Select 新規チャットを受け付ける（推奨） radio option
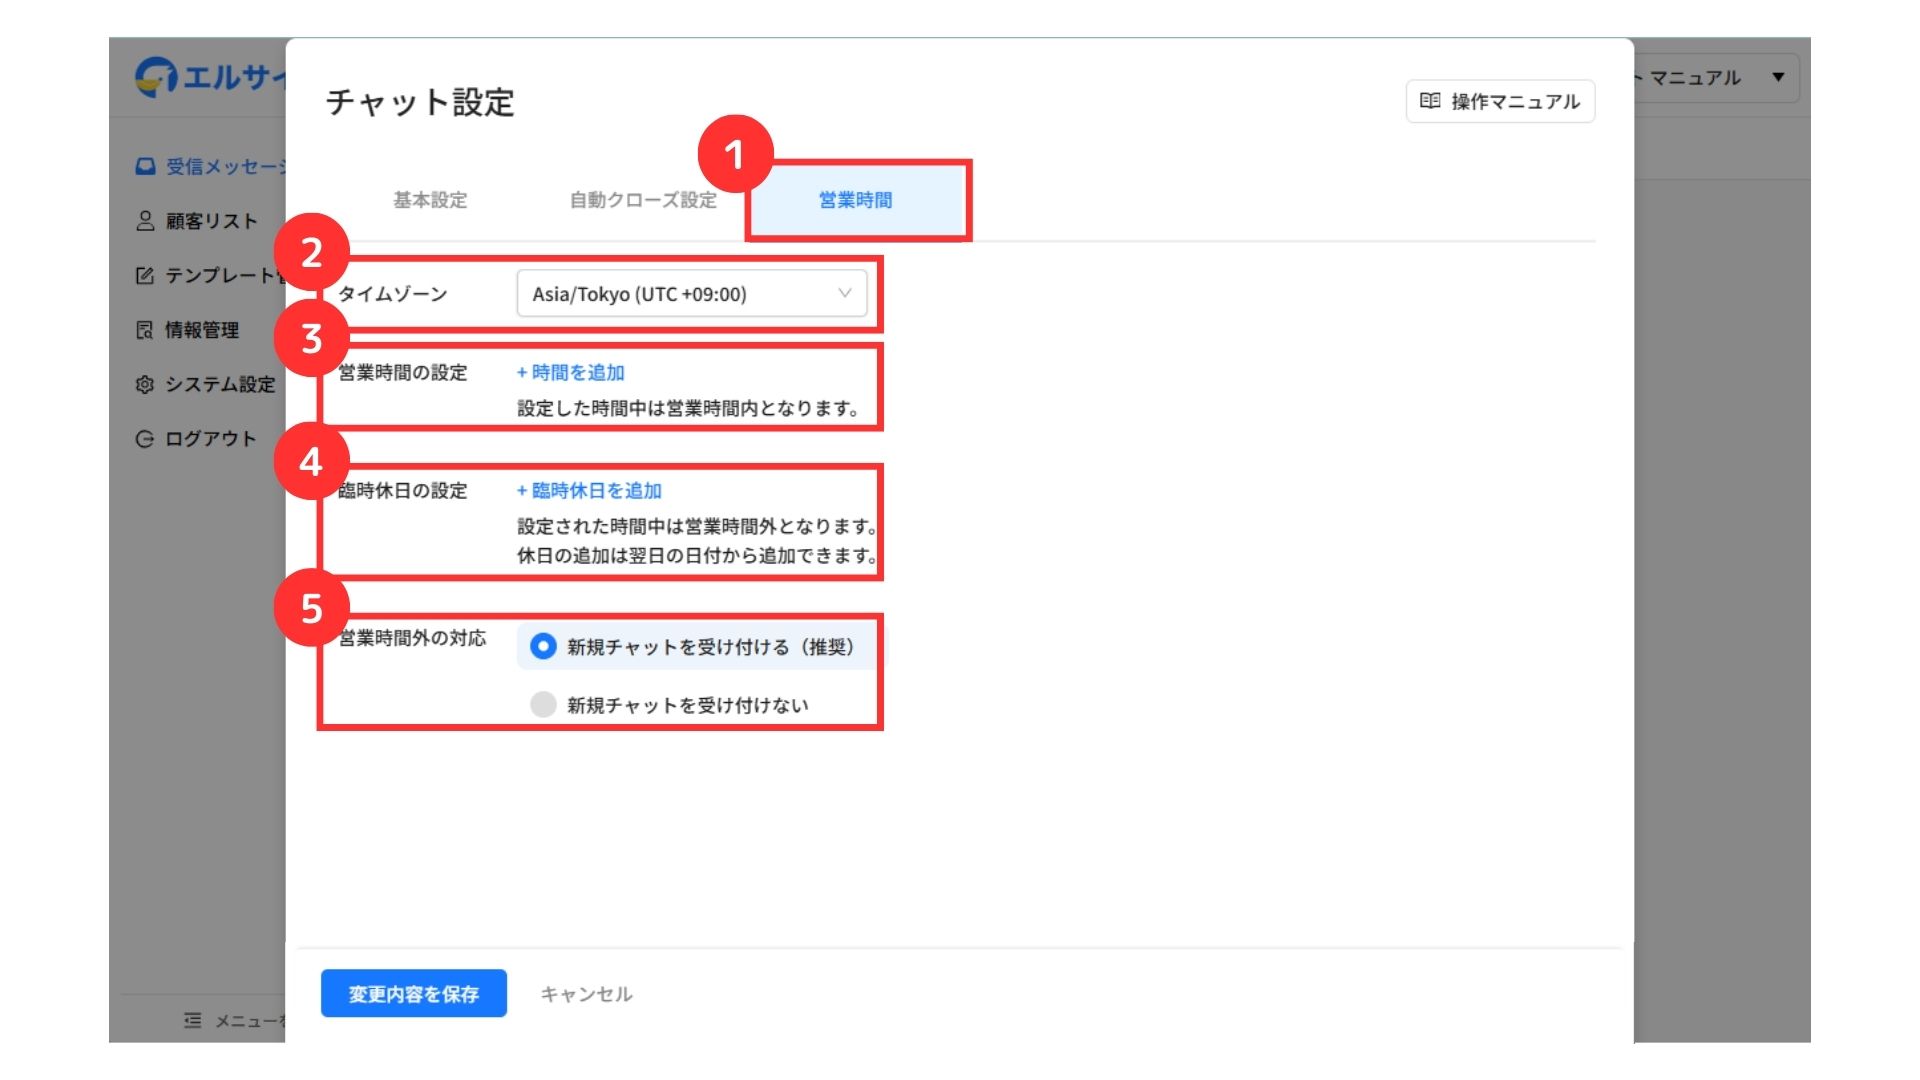 coord(543,647)
